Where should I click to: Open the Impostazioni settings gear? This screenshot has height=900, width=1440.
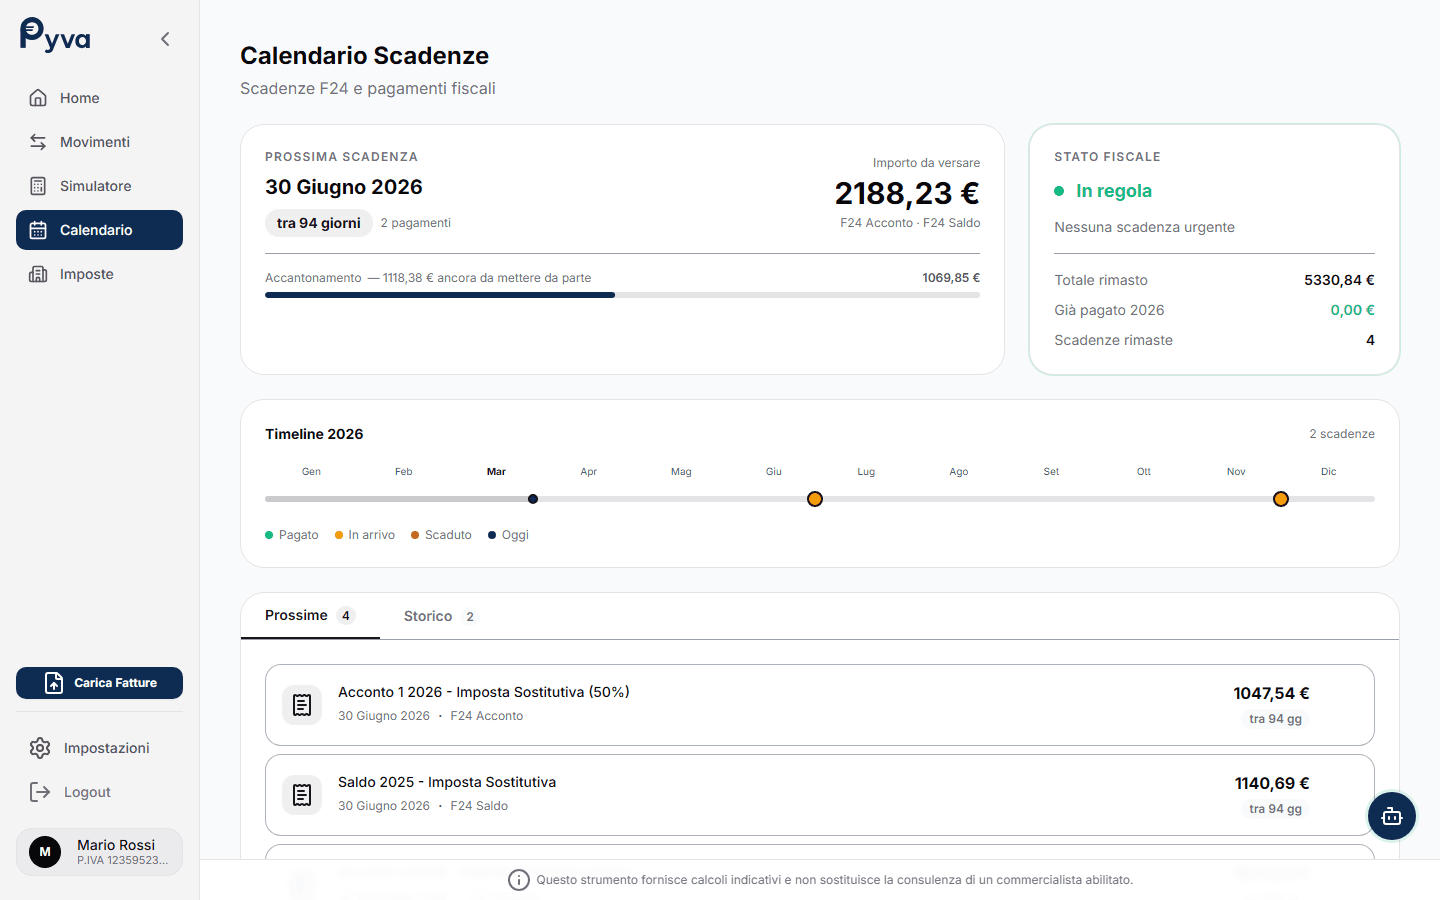click(39, 747)
